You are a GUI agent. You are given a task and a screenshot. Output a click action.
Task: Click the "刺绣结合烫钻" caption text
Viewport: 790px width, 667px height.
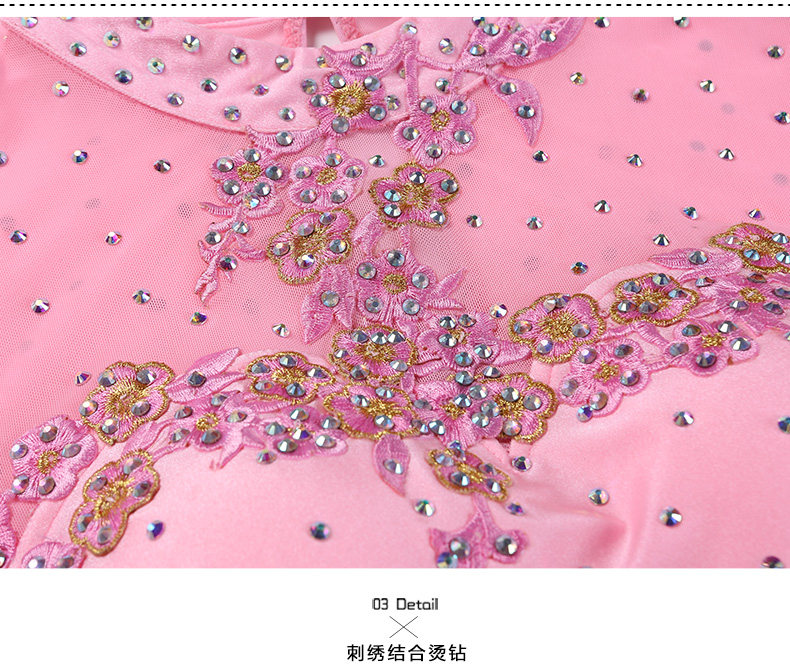coord(406,653)
